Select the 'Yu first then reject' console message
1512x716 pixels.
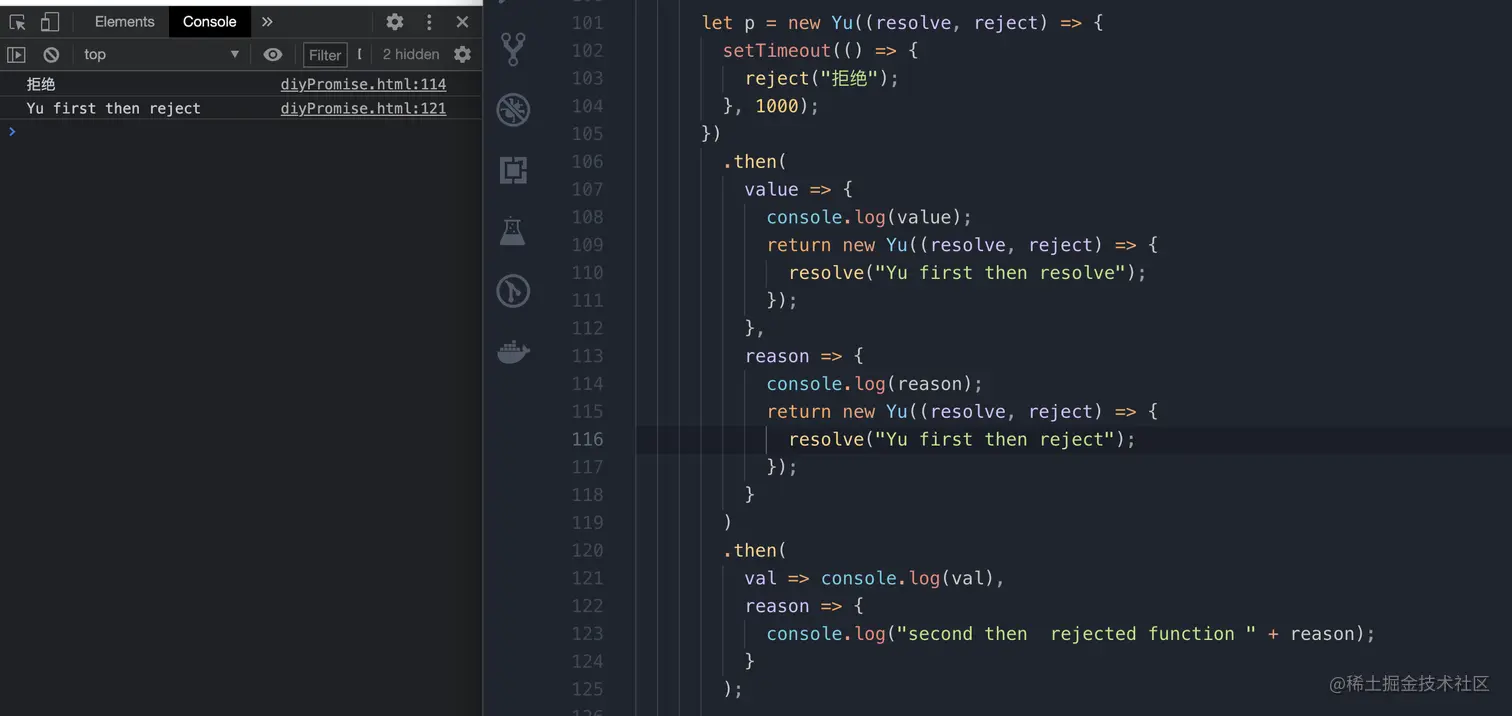click(x=113, y=108)
